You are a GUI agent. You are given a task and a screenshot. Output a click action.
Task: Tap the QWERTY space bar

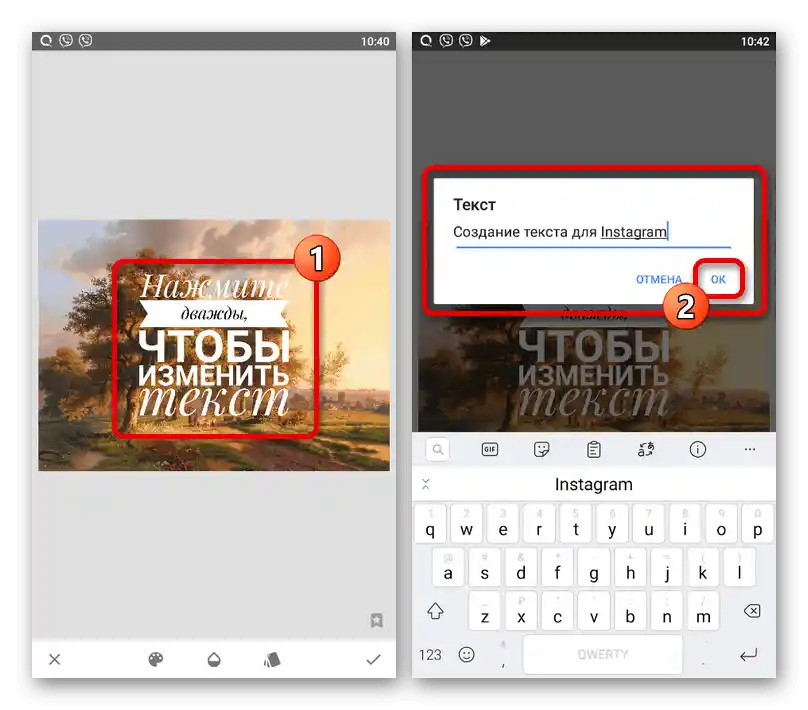602,654
